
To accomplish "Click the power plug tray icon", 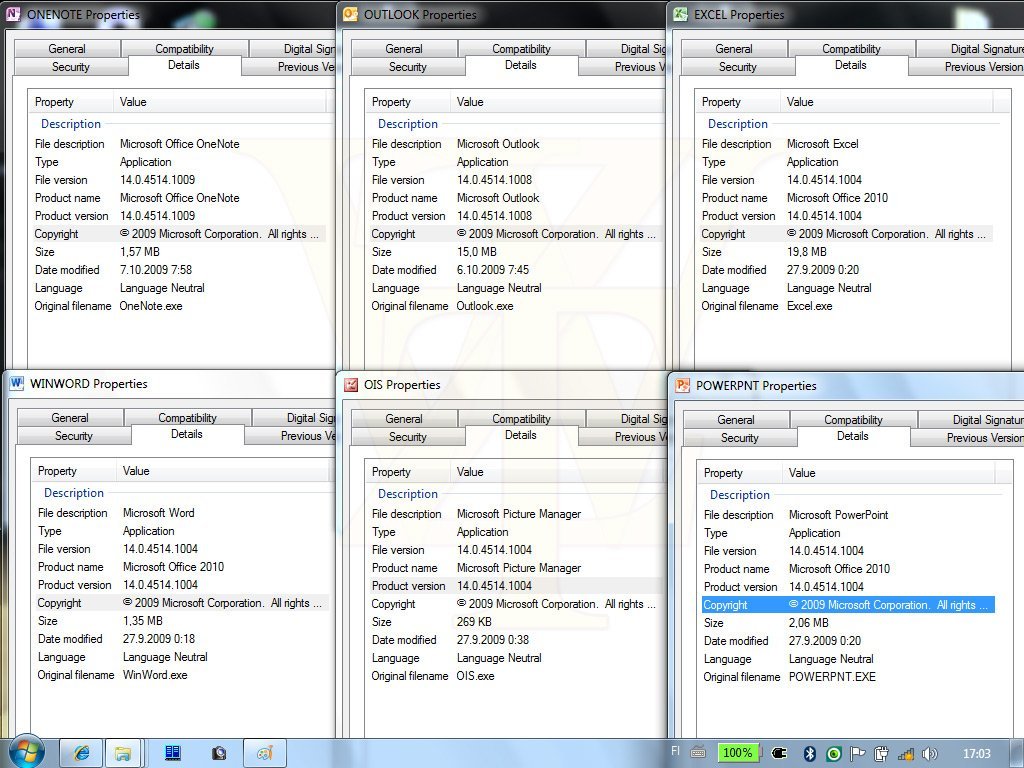I will tap(779, 753).
